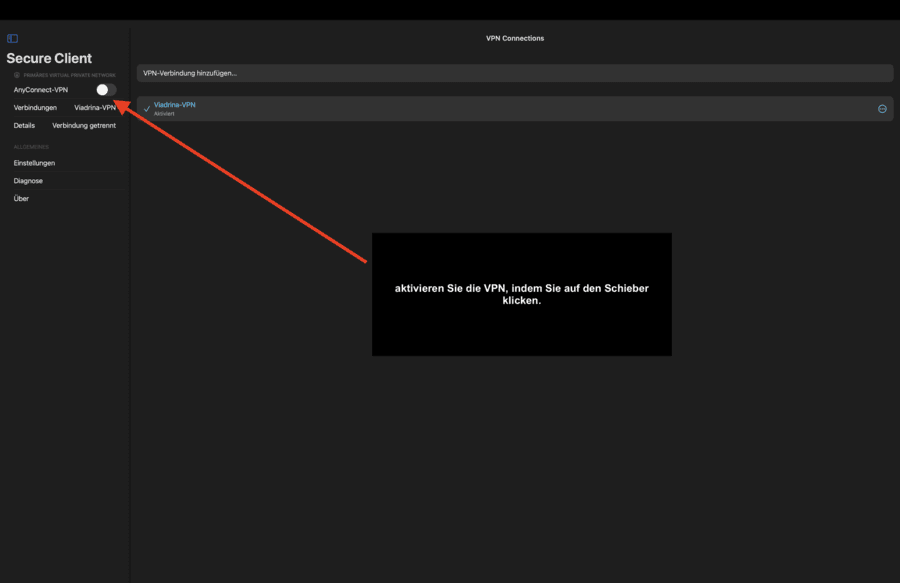Toggle the sidebar panel icon above Secure Client
Screen dimensions: 900x583
[12, 38]
